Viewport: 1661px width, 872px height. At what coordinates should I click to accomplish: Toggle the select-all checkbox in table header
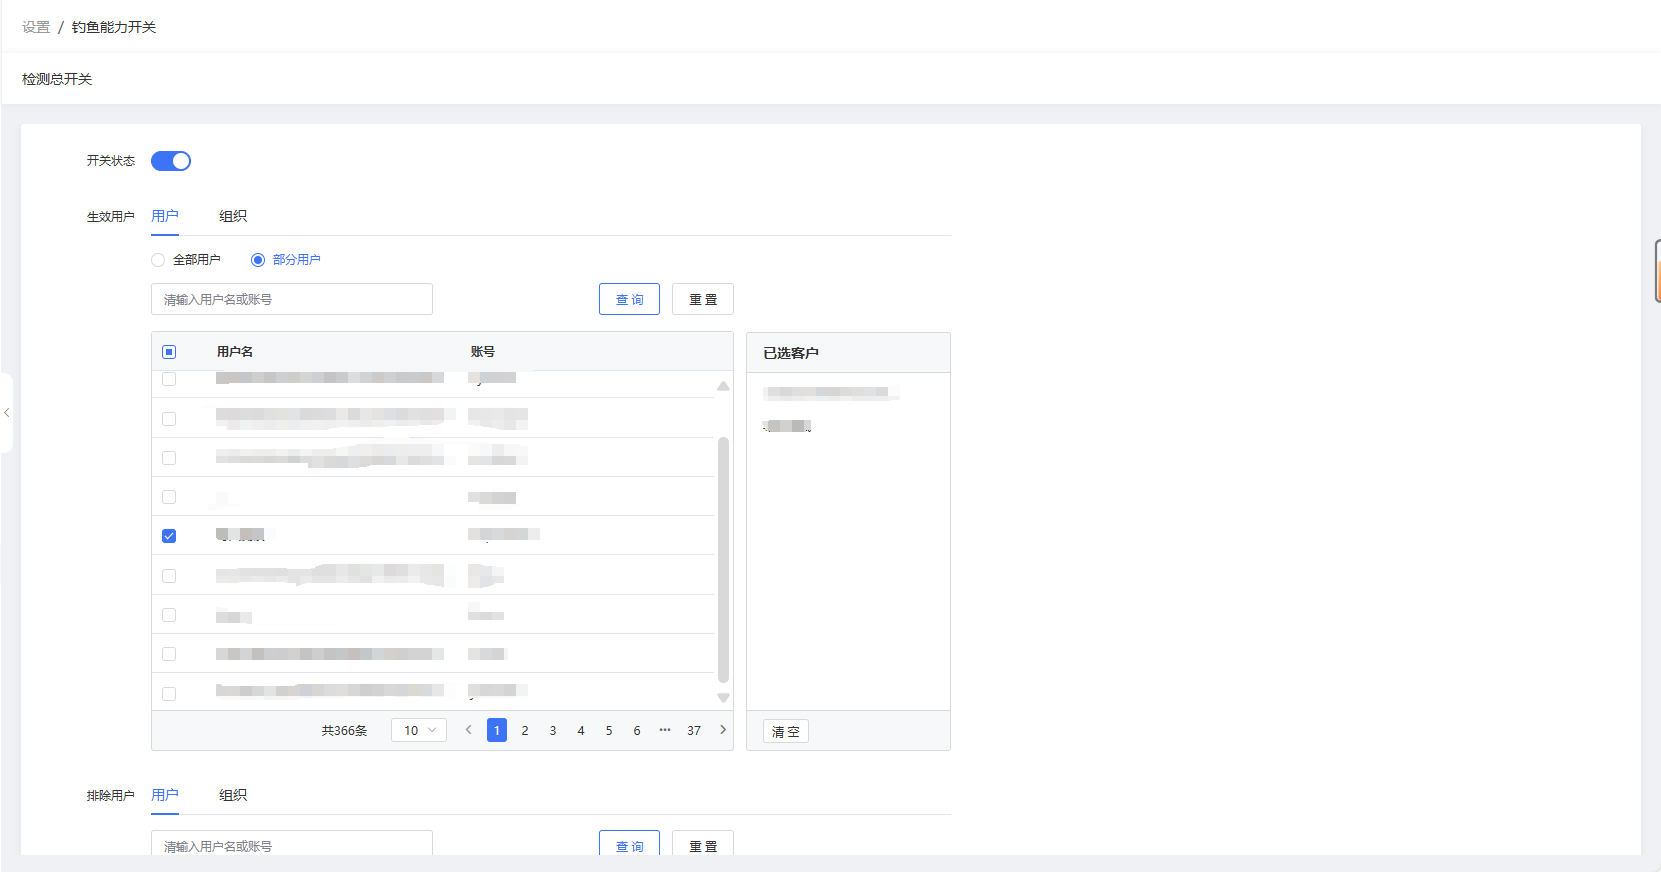pyautogui.click(x=169, y=352)
